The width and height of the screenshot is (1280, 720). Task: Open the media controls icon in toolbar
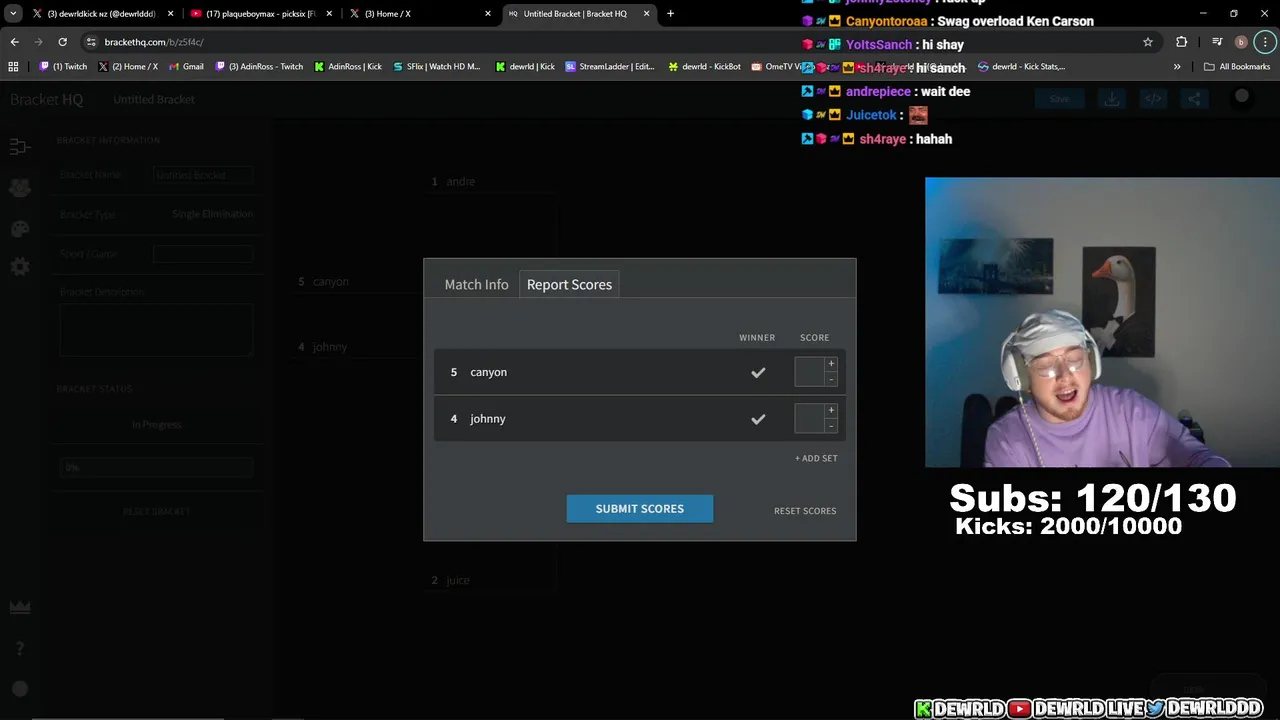tap(1217, 42)
